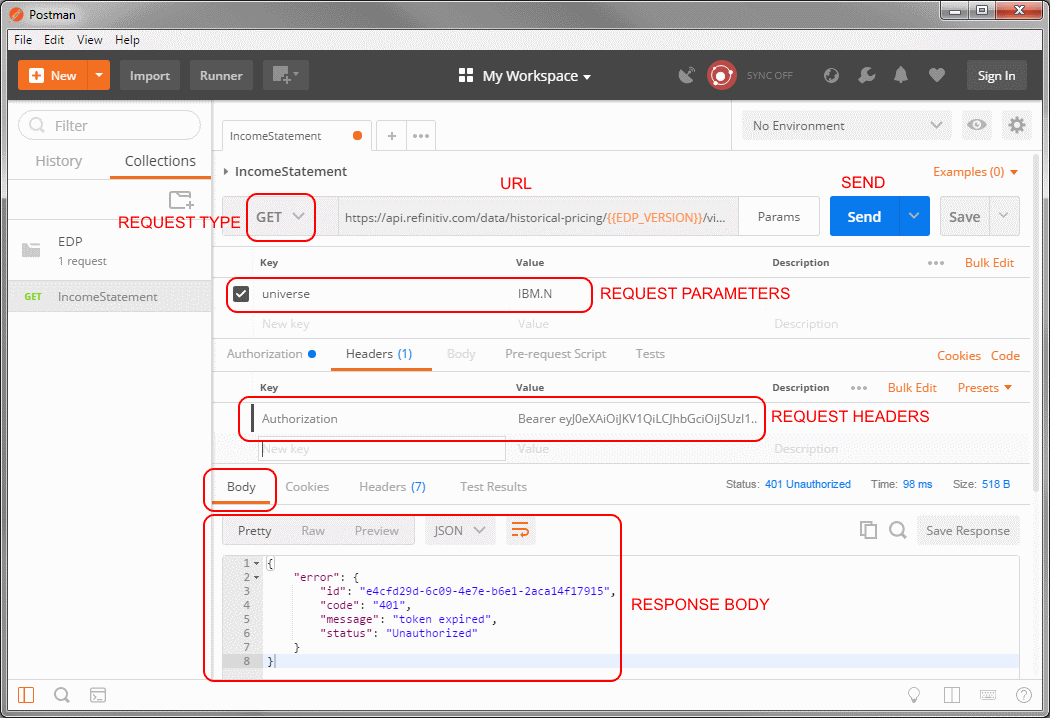Open Test Results tab

pos(494,487)
